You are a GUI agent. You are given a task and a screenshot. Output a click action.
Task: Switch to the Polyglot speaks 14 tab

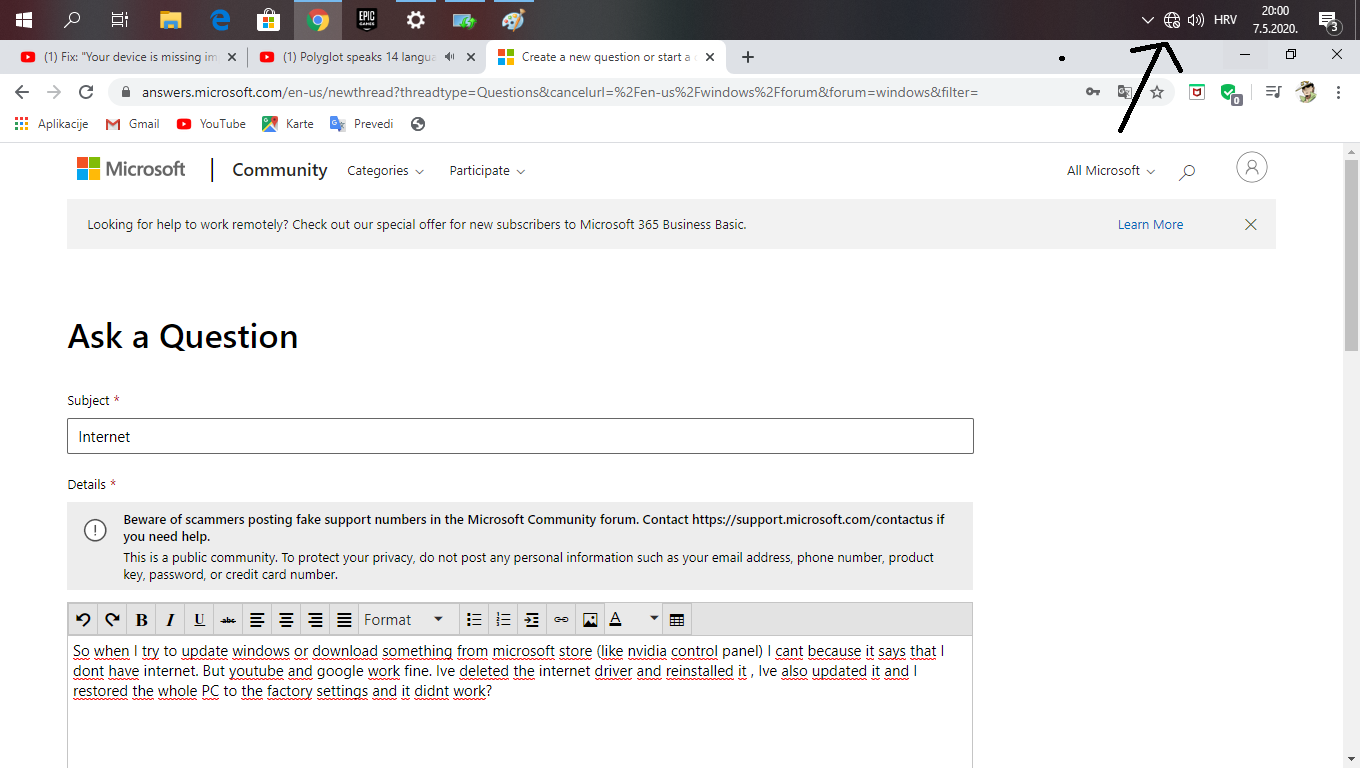tap(365, 57)
